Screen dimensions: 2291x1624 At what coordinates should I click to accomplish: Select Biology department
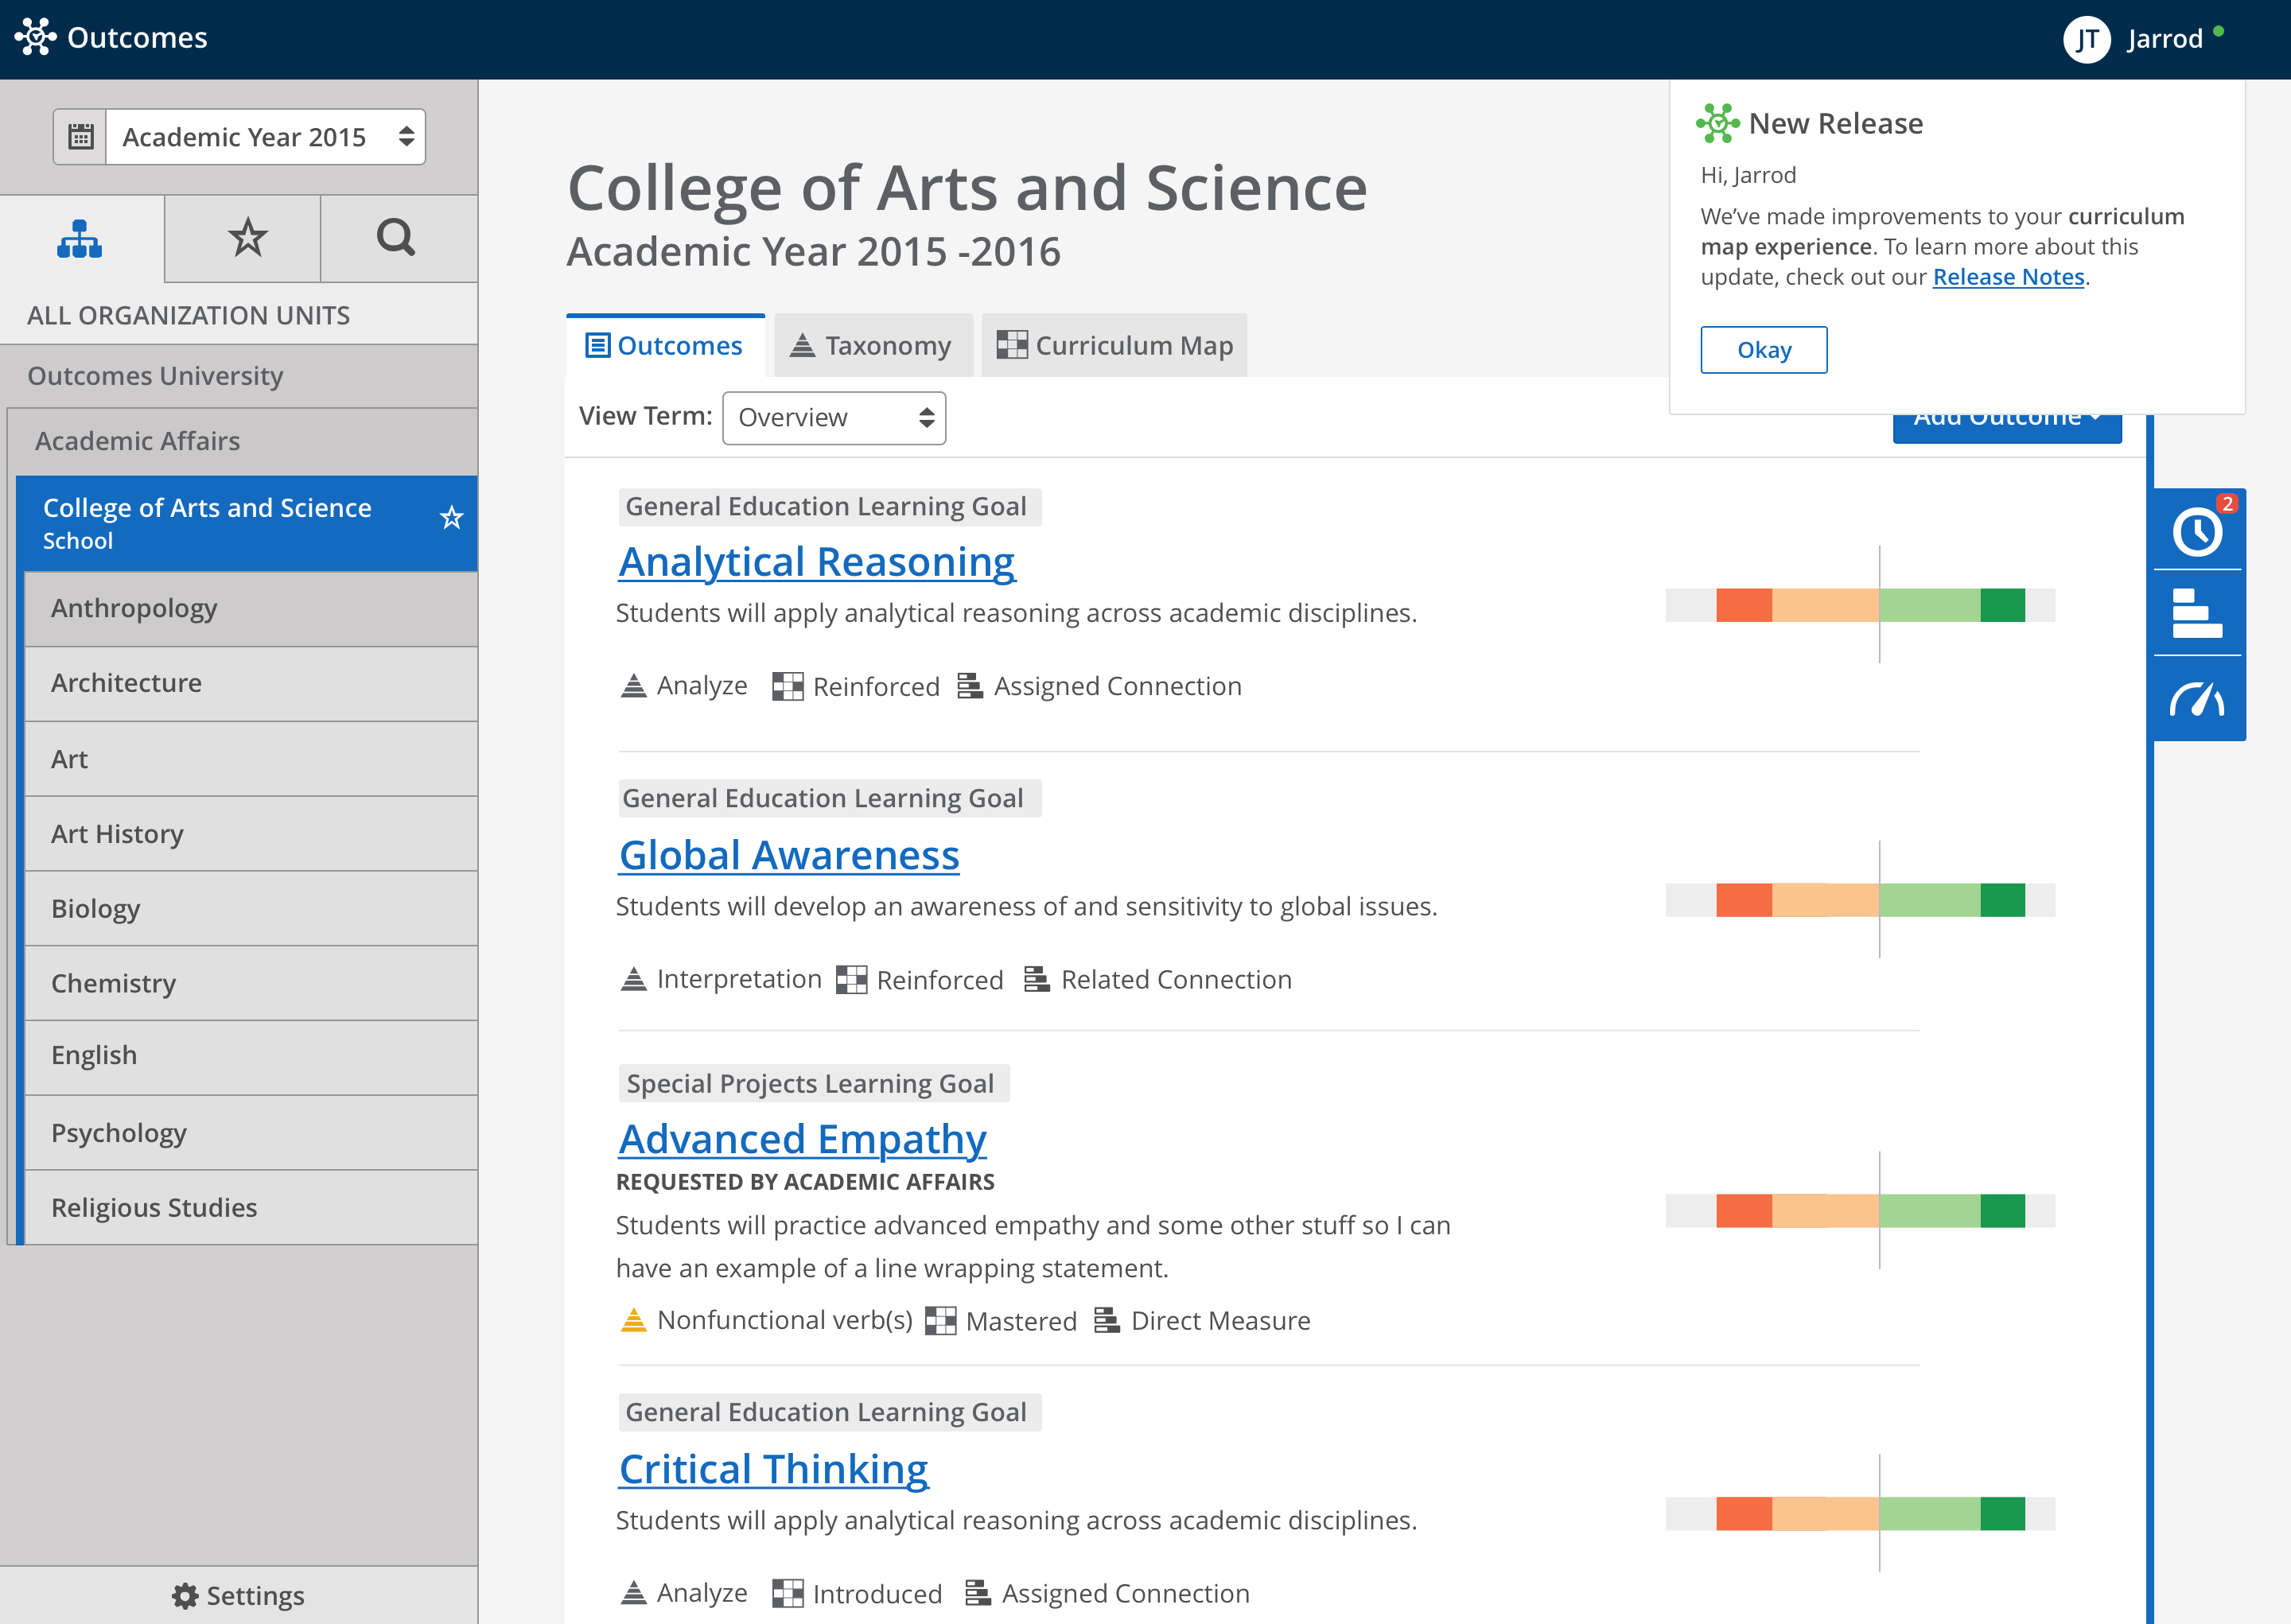pos(251,908)
